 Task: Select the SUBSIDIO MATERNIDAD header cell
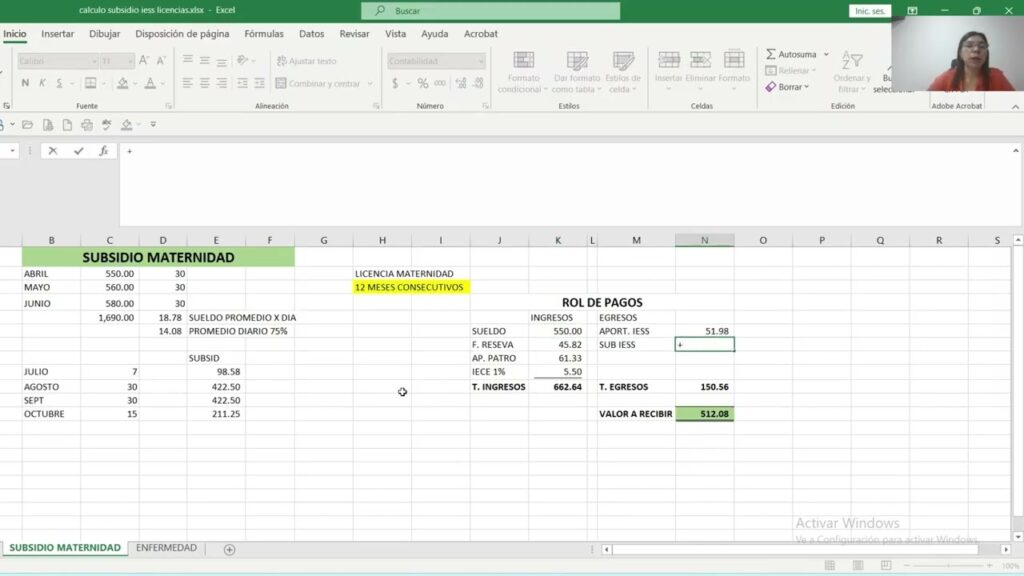[158, 257]
